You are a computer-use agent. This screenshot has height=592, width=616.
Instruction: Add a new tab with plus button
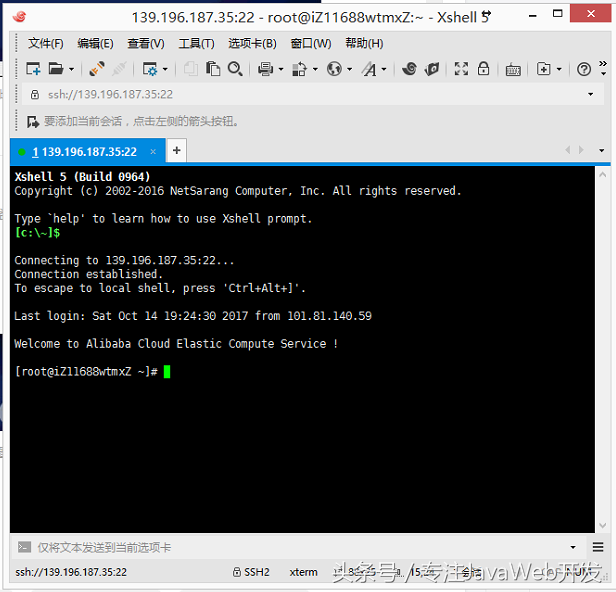(176, 150)
